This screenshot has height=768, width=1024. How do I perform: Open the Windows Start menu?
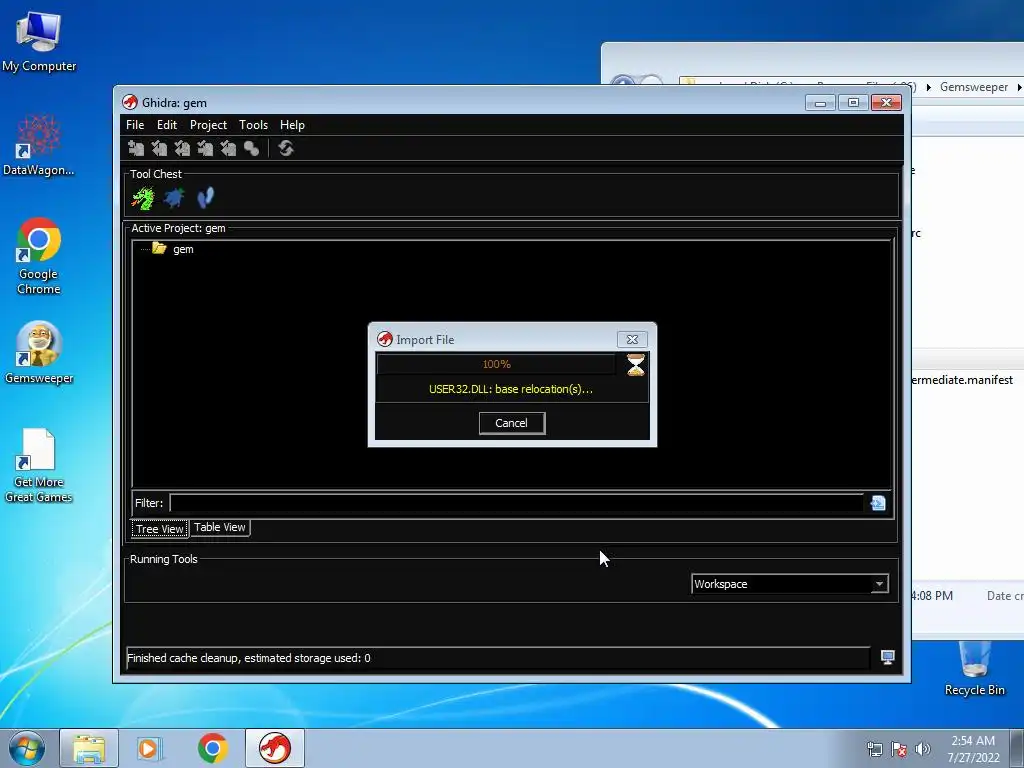(x=26, y=748)
